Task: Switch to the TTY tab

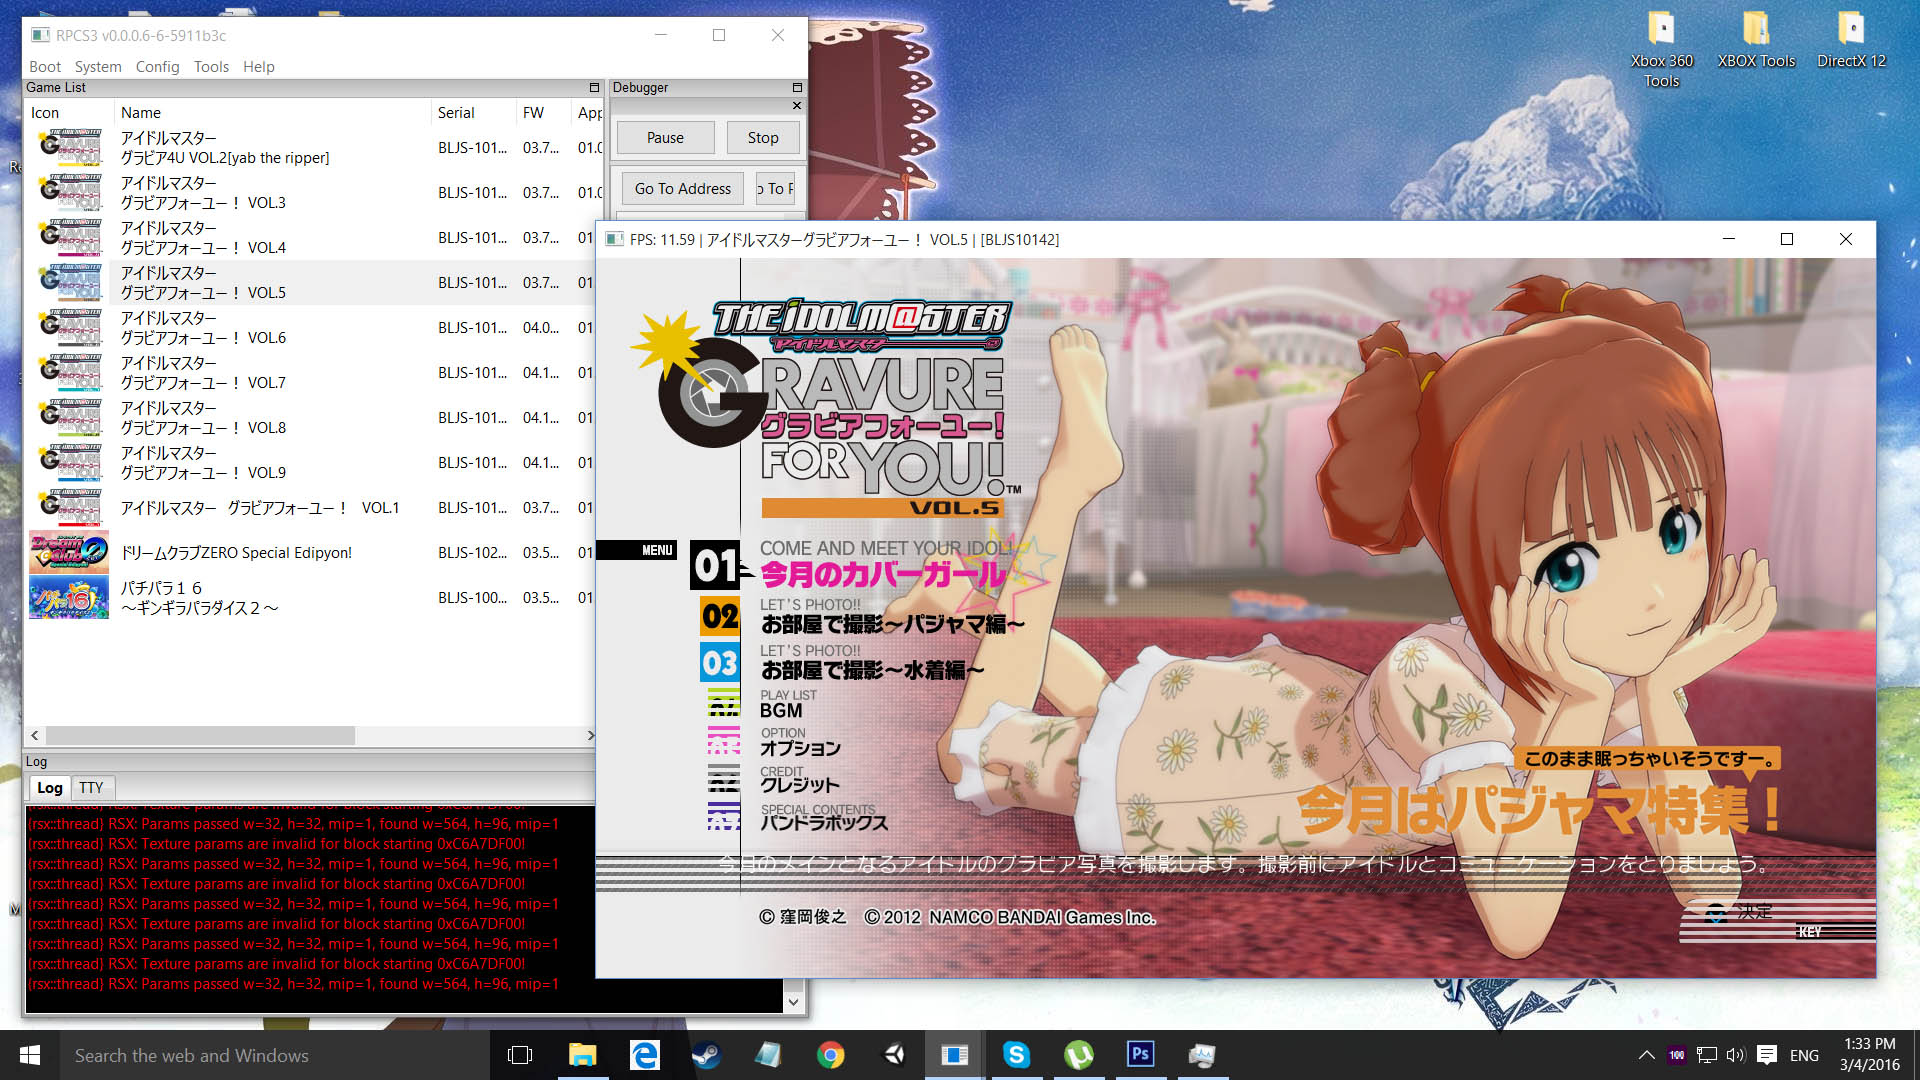Action: tap(91, 787)
